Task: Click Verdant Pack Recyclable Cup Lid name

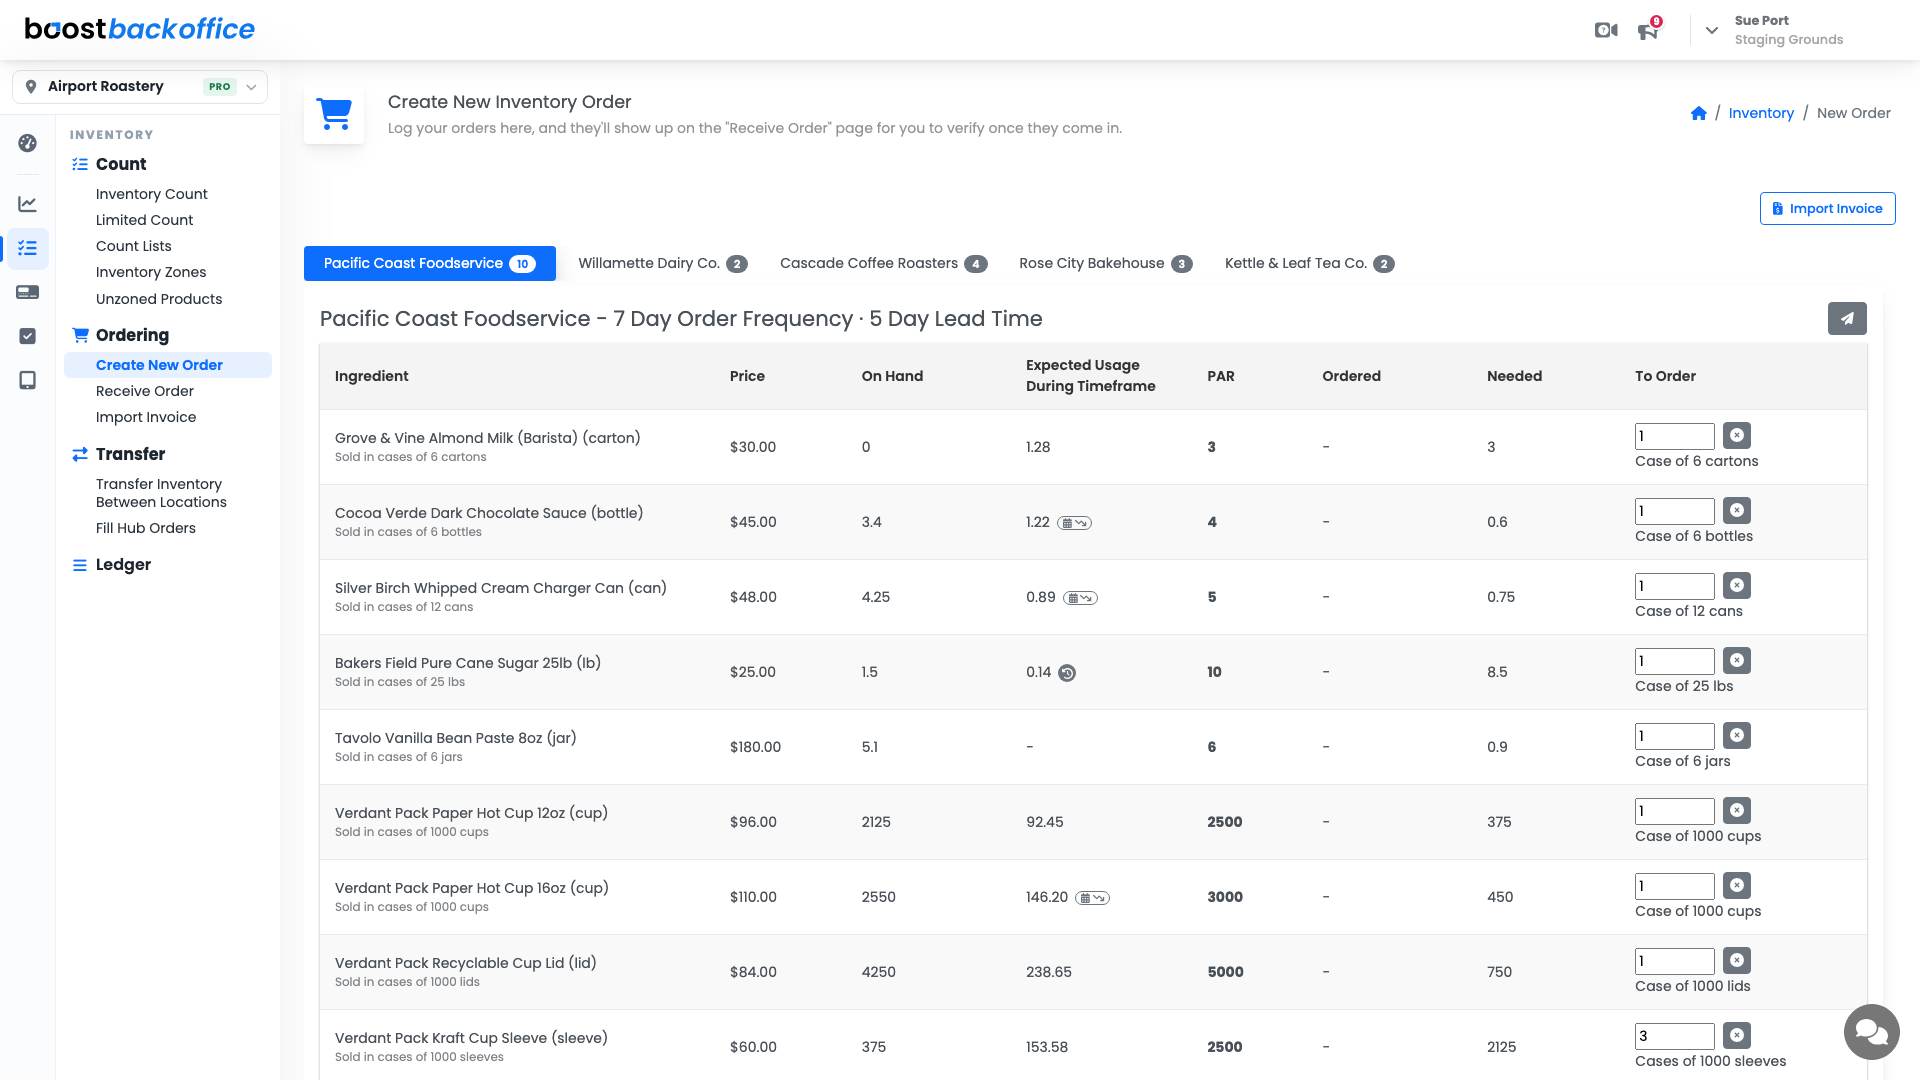Action: [466, 963]
